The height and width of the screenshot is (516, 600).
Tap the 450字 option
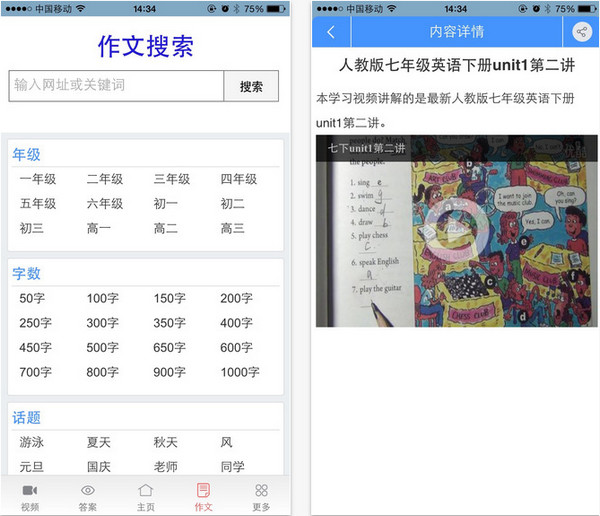point(36,348)
